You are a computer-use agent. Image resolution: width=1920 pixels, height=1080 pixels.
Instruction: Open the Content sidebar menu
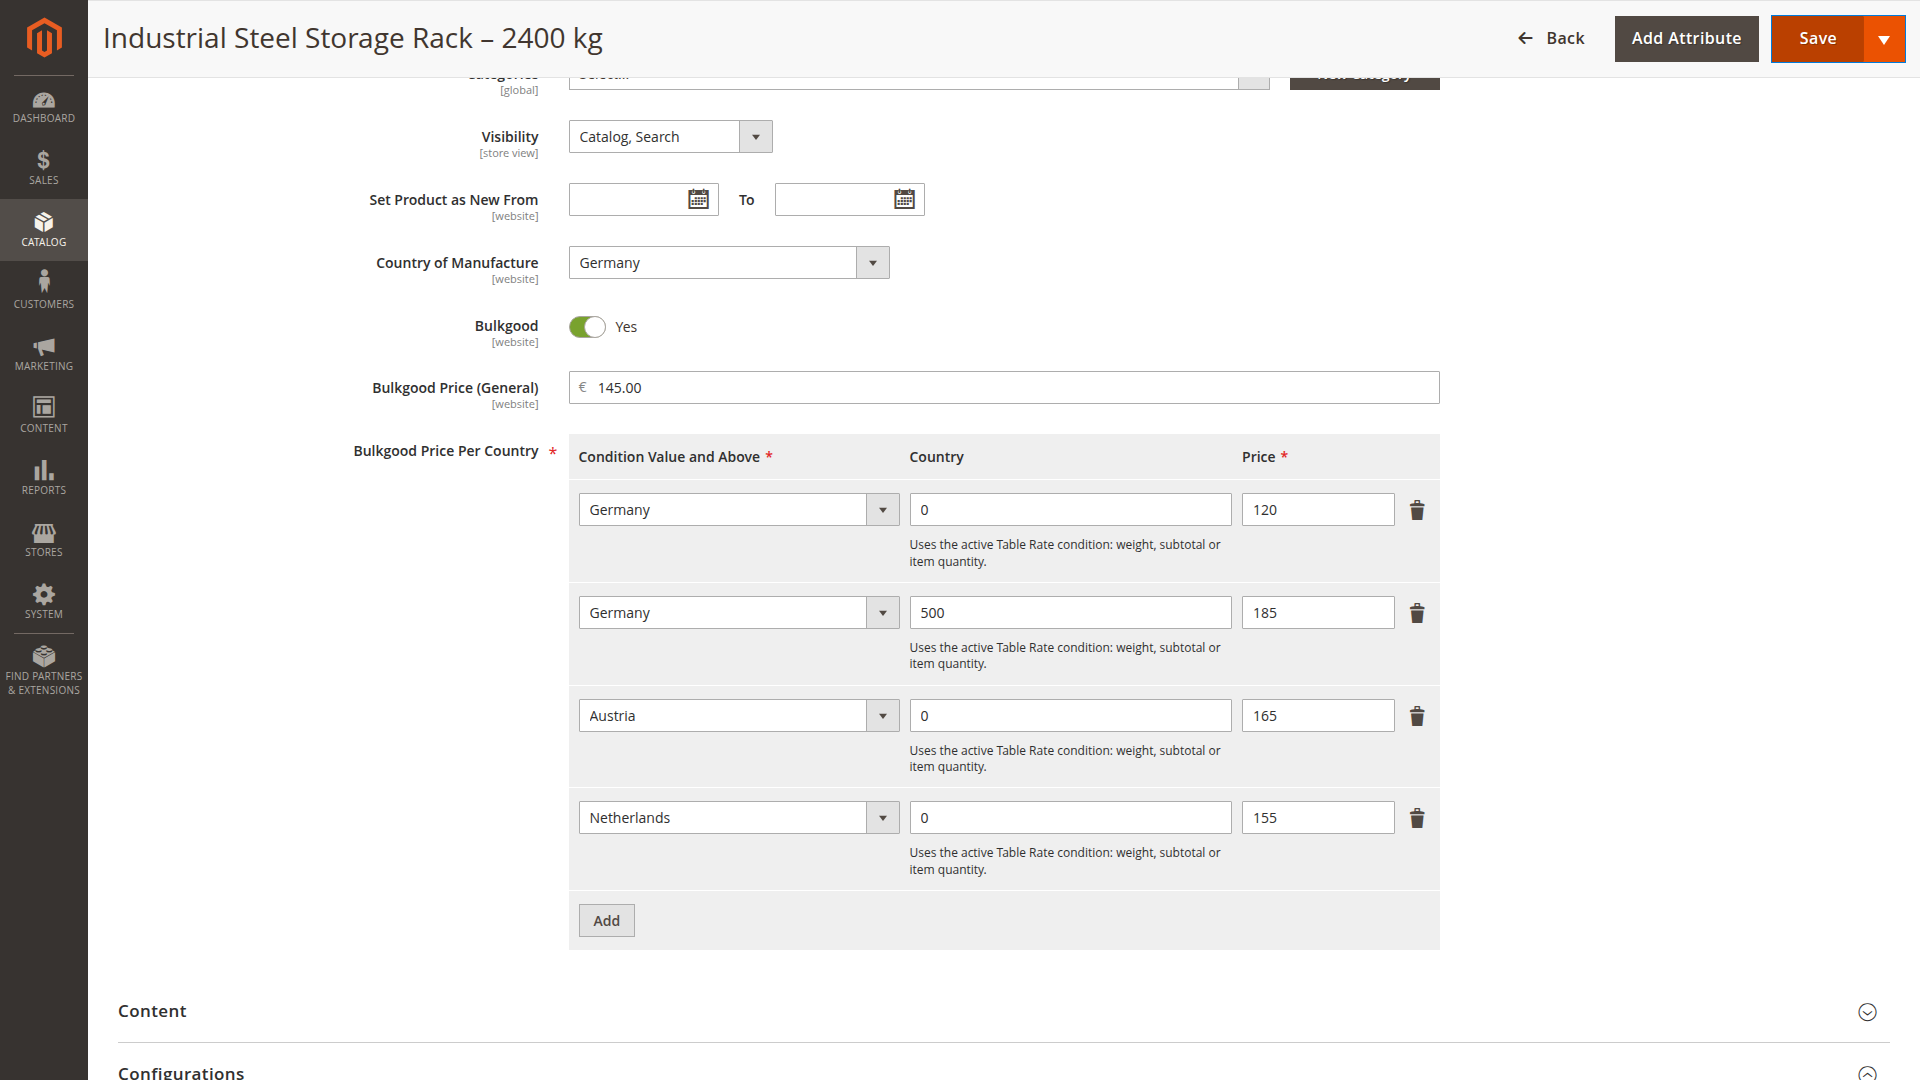[44, 416]
